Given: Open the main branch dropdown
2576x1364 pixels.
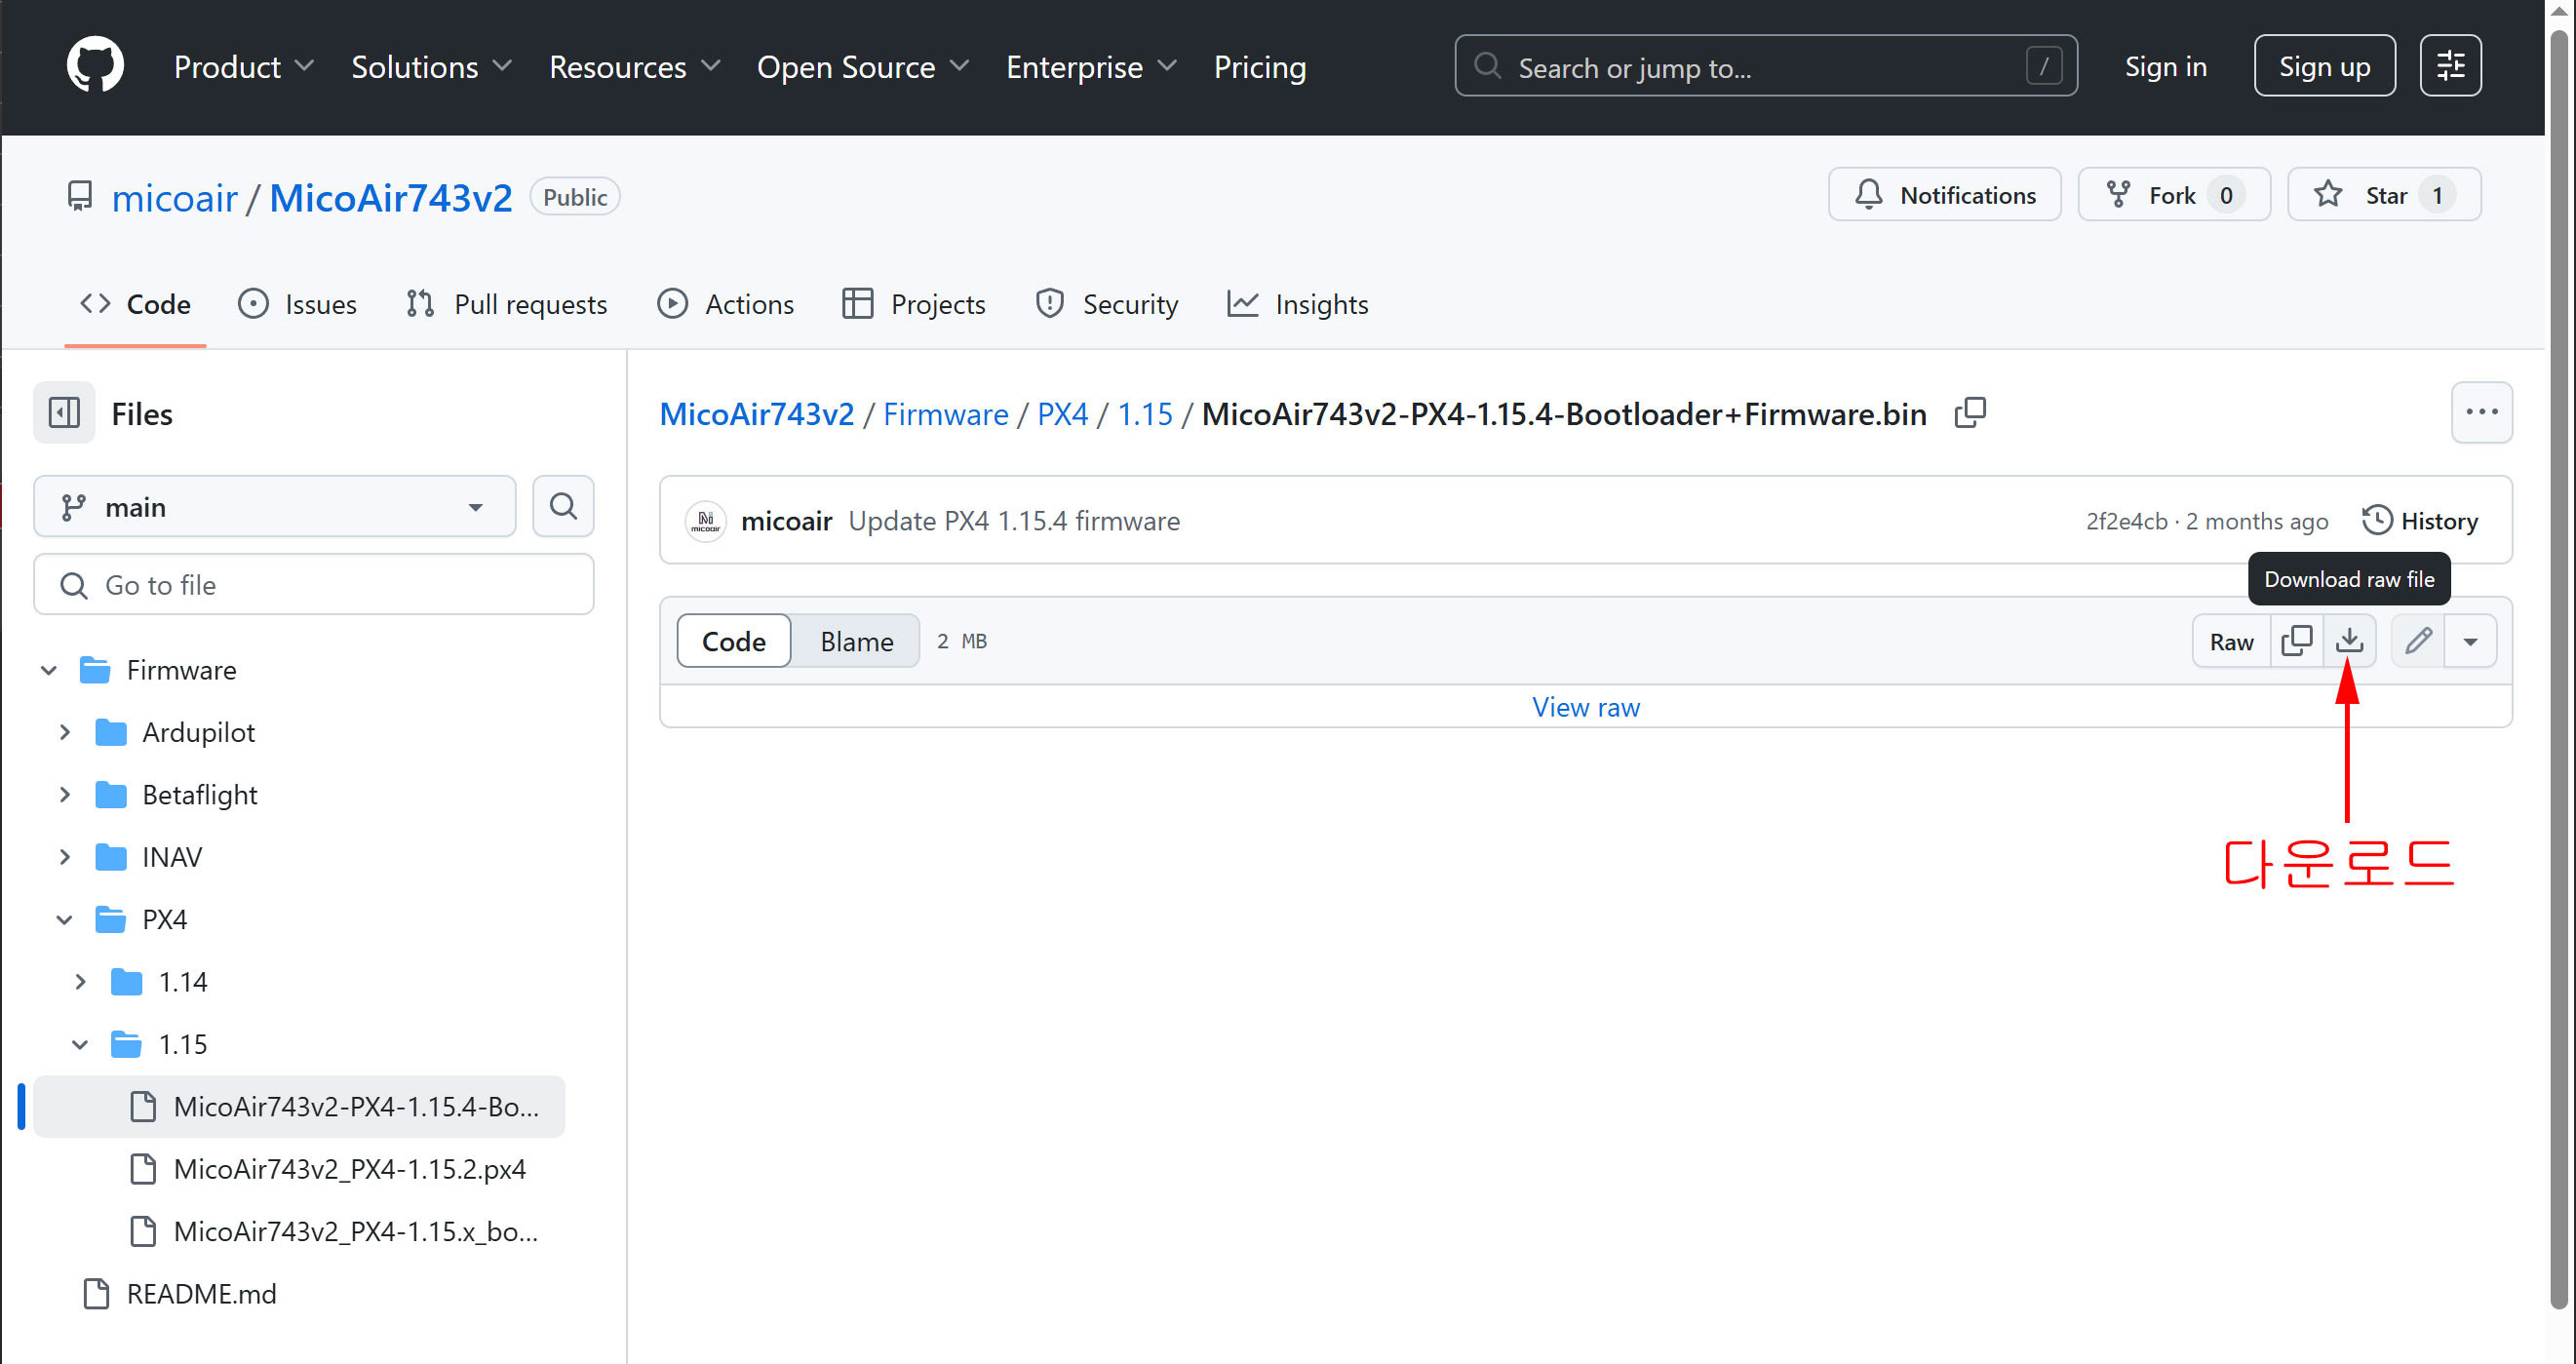Looking at the screenshot, I should coord(274,507).
